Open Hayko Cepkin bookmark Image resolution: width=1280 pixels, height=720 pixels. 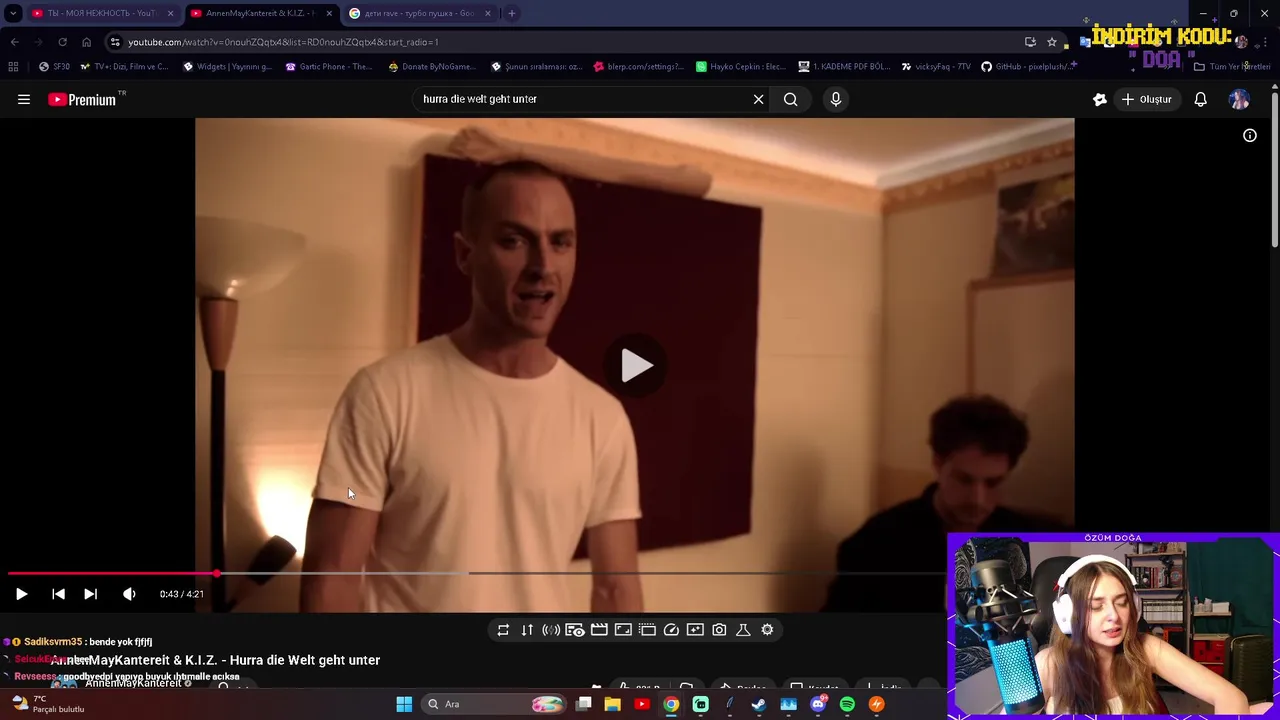click(741, 67)
